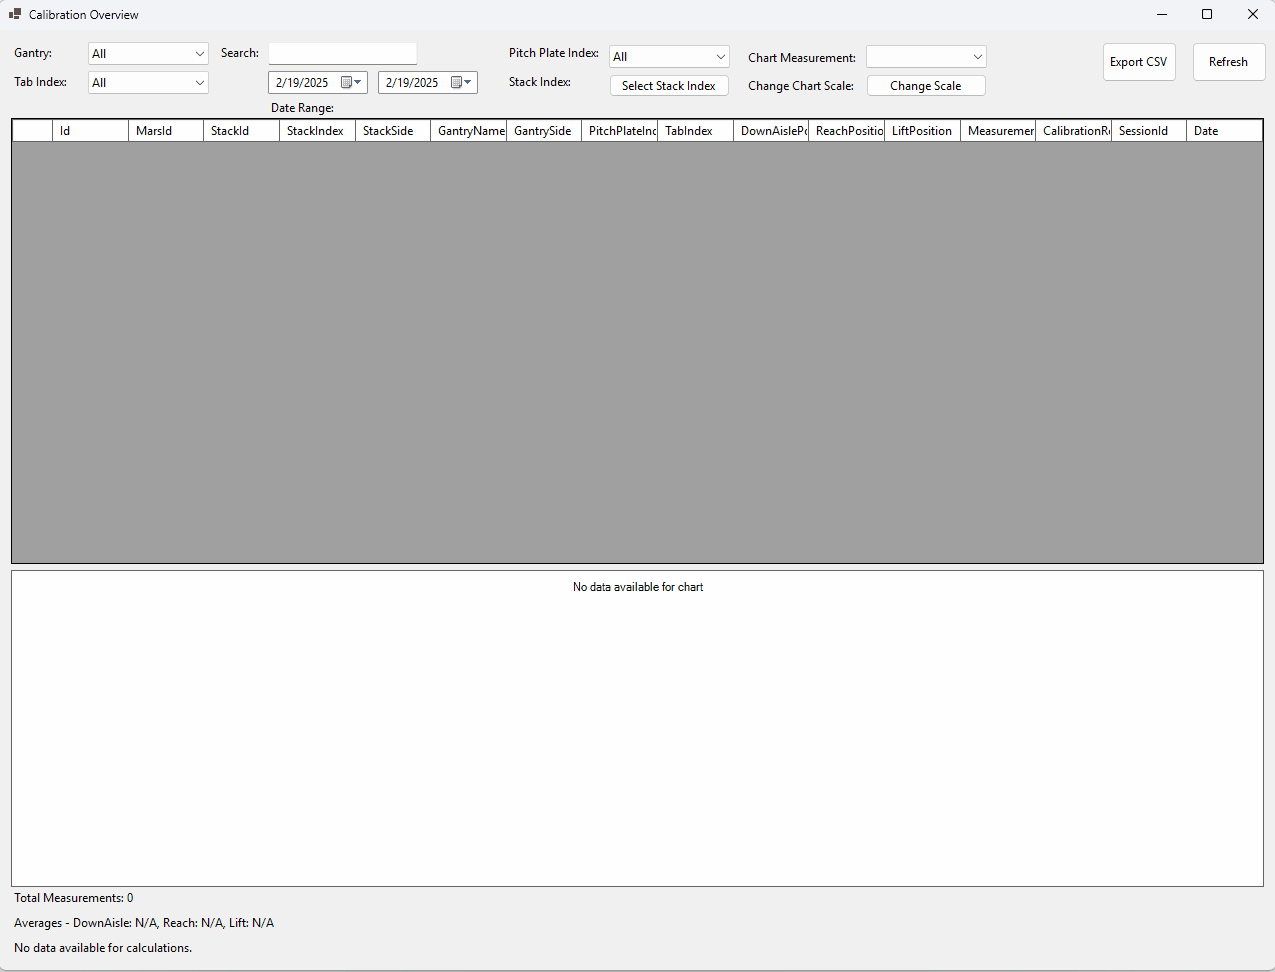1275x972 pixels.
Task: Click the StackIndex column header
Action: [x=316, y=130]
